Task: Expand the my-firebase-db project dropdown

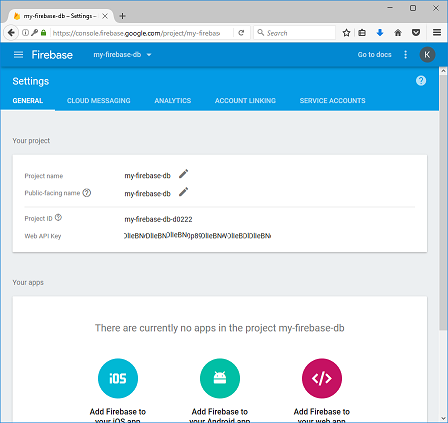Action: tap(122, 55)
